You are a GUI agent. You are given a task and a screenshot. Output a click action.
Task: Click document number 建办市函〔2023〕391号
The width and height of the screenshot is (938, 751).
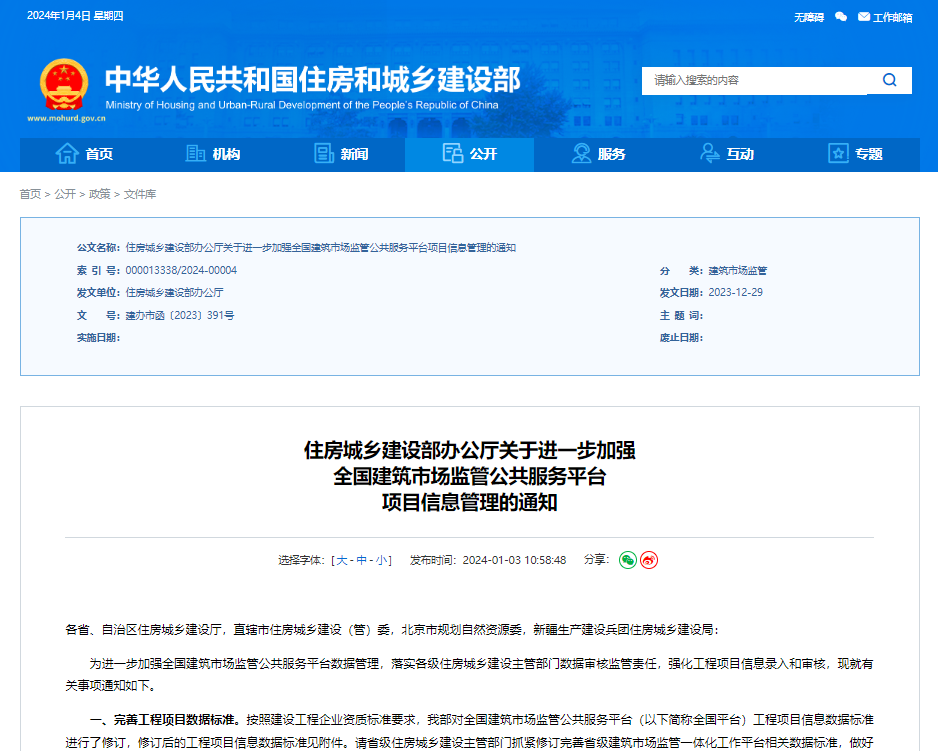coord(180,315)
